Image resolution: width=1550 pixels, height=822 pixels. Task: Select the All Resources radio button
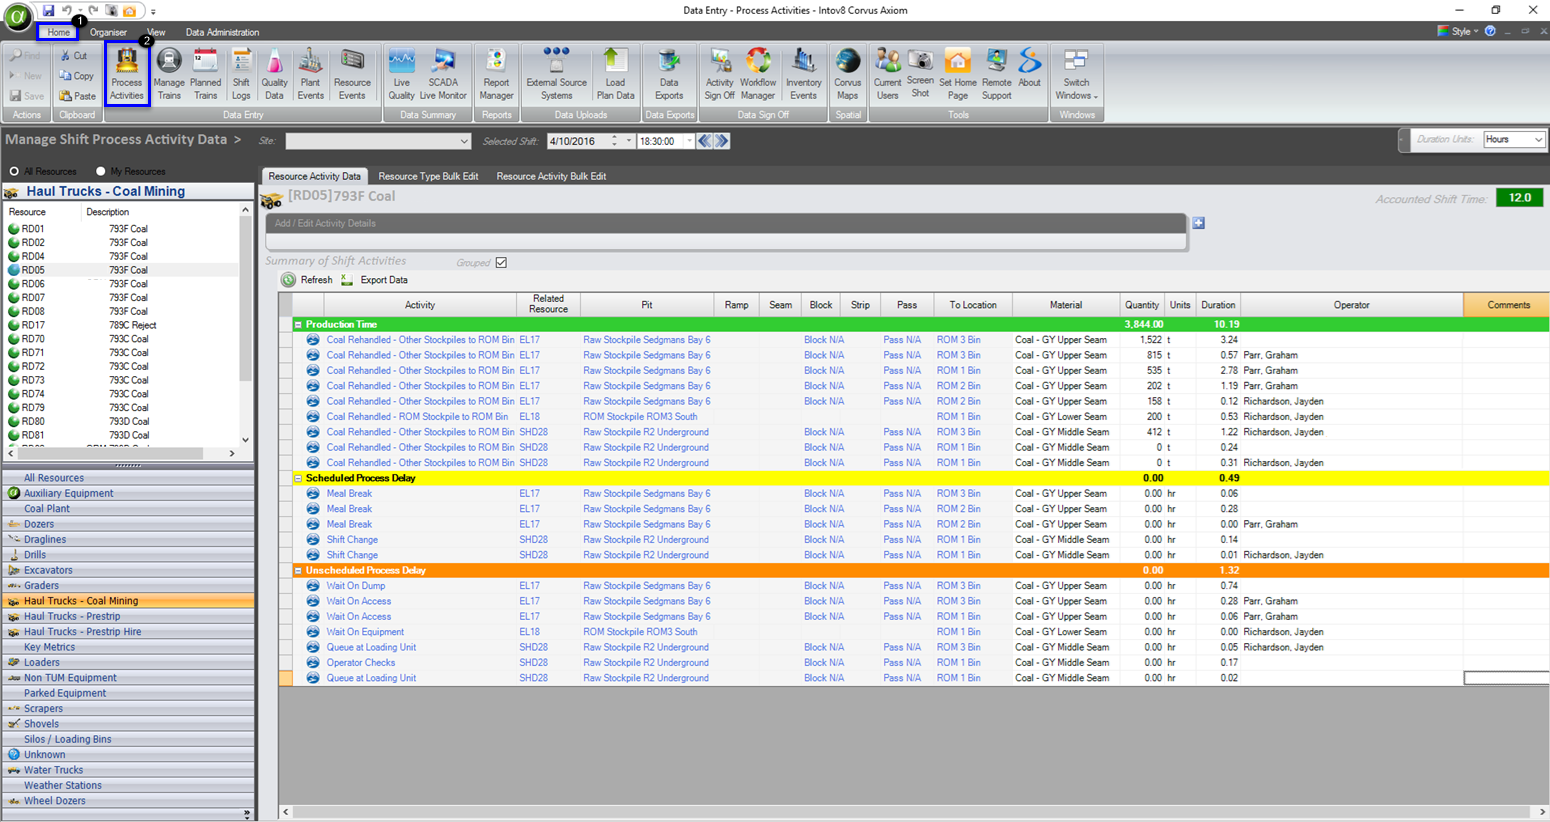pos(14,172)
